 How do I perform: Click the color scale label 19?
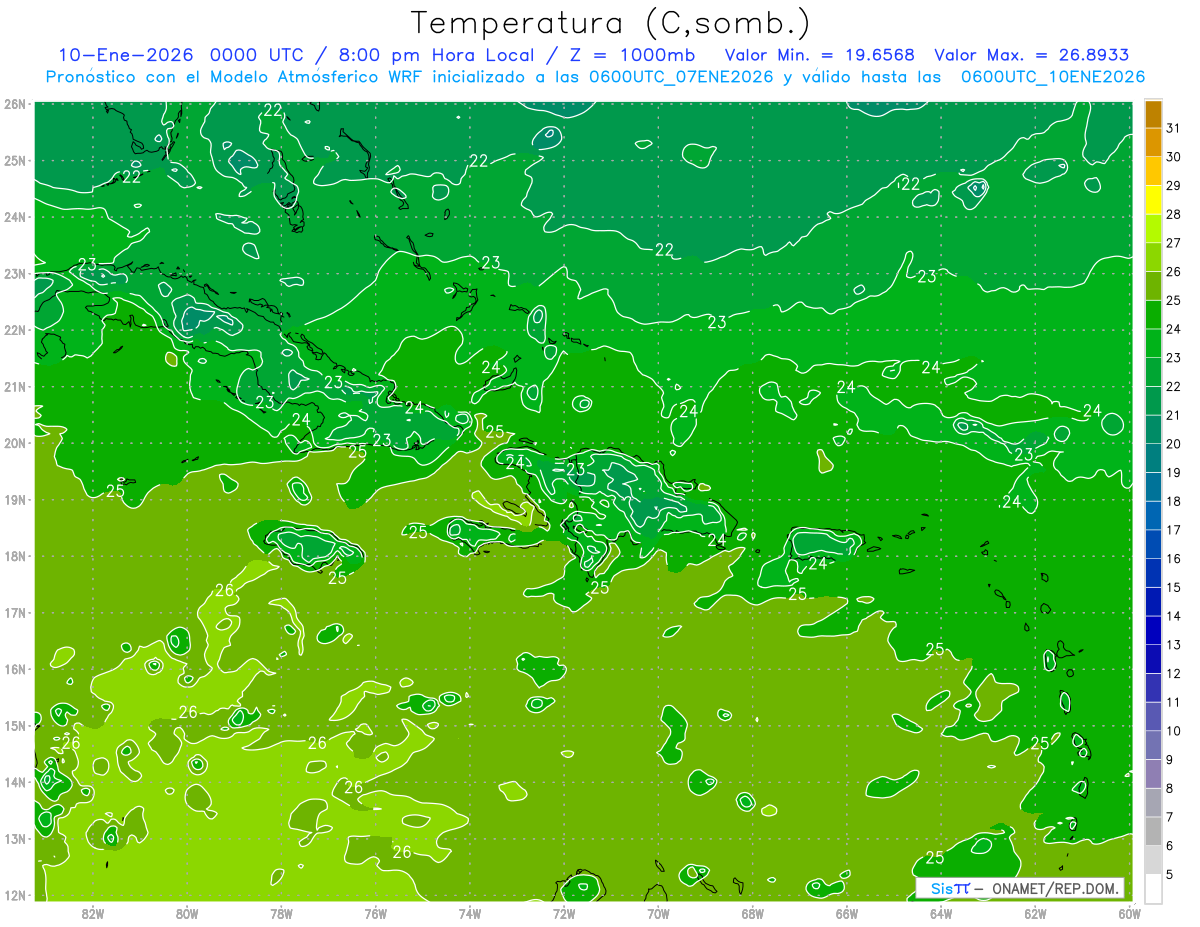(x=1173, y=472)
